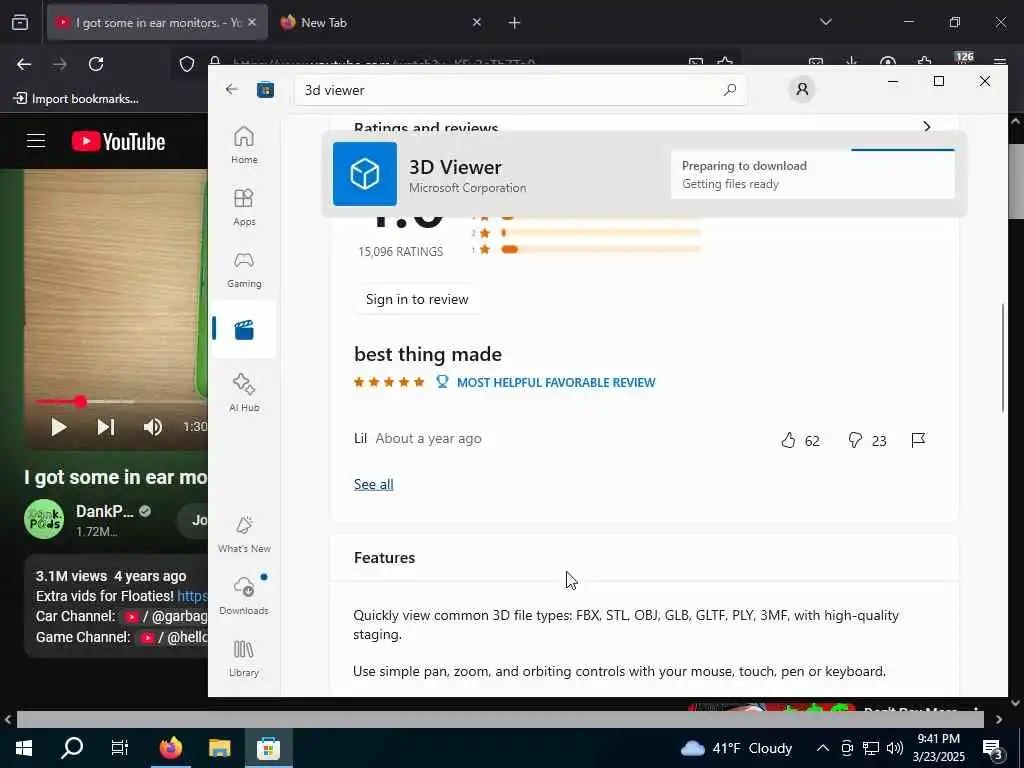Screen dimensions: 1024x768
Task: Open Import bookmarks in Firefox
Action: [76, 99]
